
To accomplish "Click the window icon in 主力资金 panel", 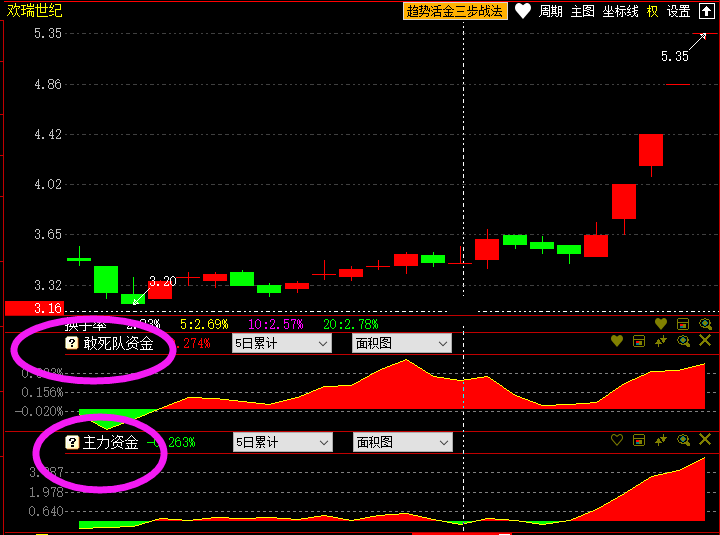I will 638,440.
